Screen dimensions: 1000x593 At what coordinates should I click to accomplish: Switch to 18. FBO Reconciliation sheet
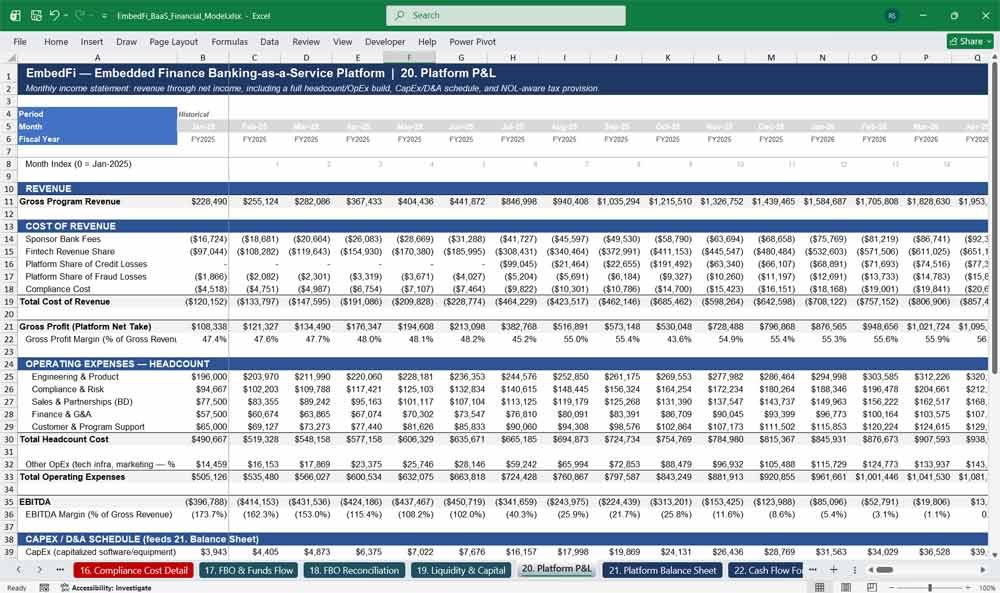(x=354, y=570)
